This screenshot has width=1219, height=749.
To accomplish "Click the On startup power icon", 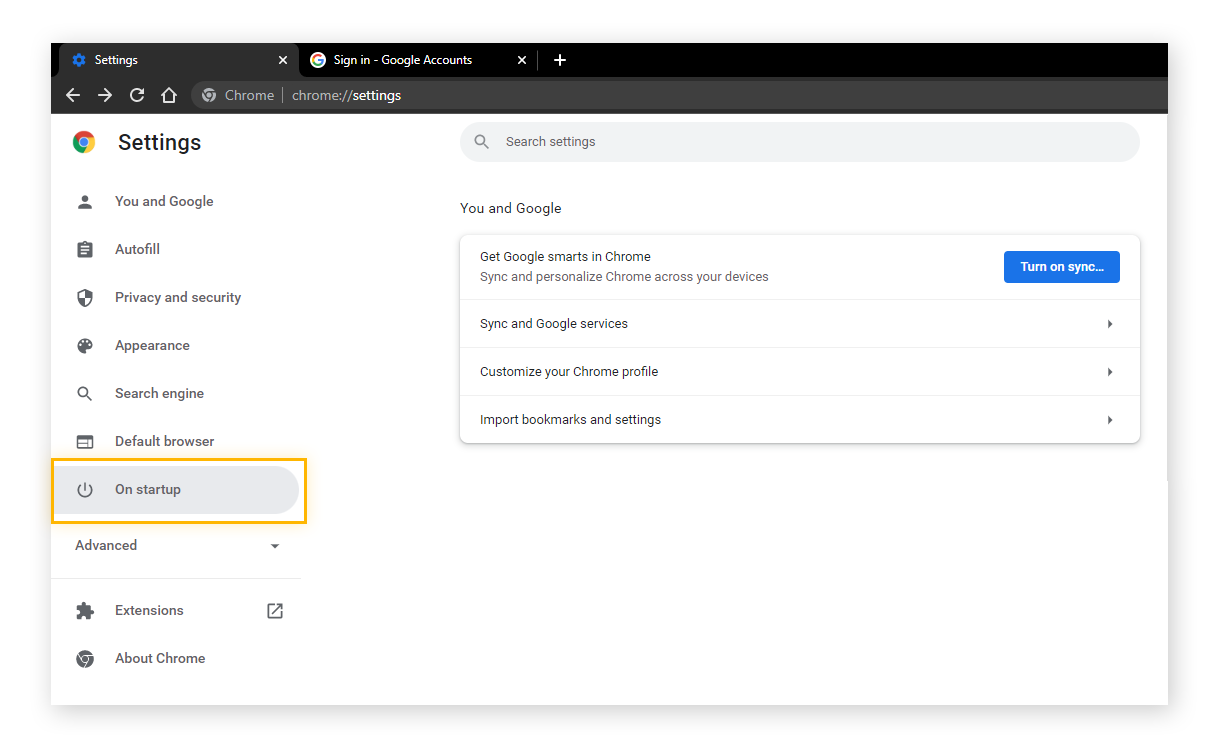I will [x=85, y=489].
